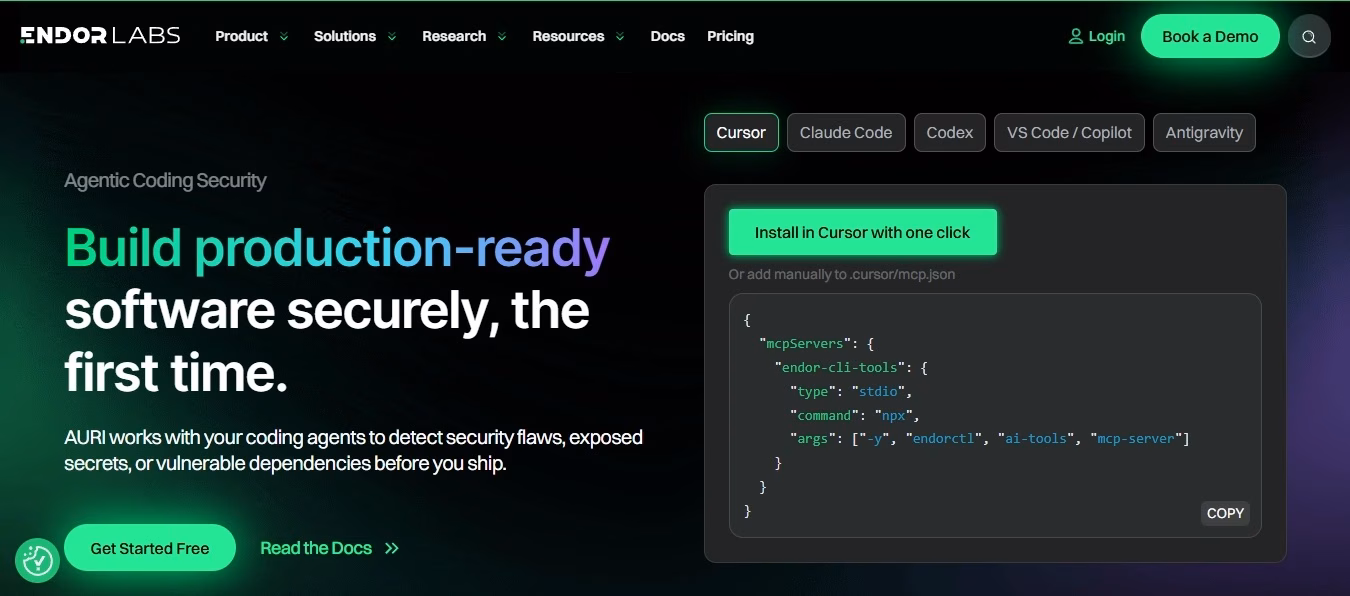Click the double chevron after Read the Docs
Viewport: 1350px width, 596px height.
tap(392, 548)
